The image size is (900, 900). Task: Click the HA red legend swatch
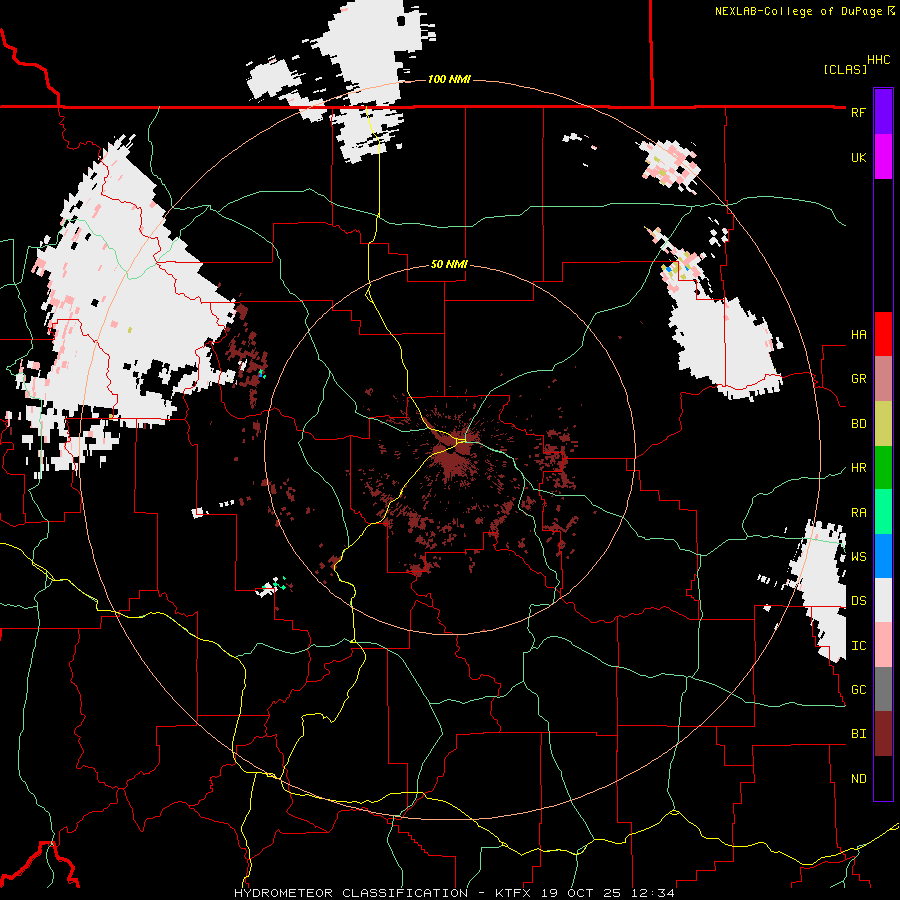[x=883, y=334]
